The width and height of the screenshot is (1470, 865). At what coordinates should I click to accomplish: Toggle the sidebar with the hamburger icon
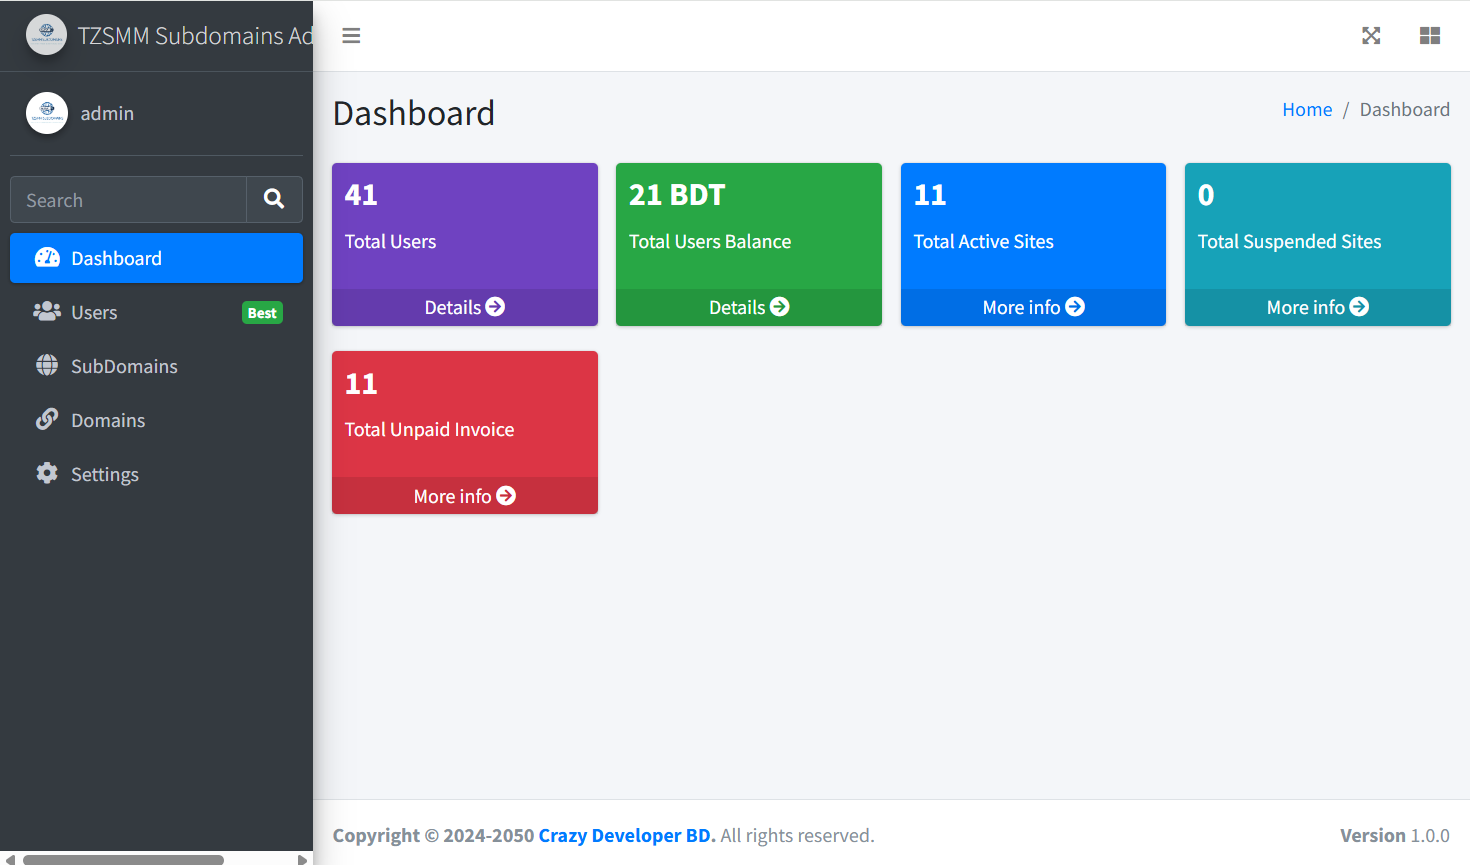coord(351,35)
